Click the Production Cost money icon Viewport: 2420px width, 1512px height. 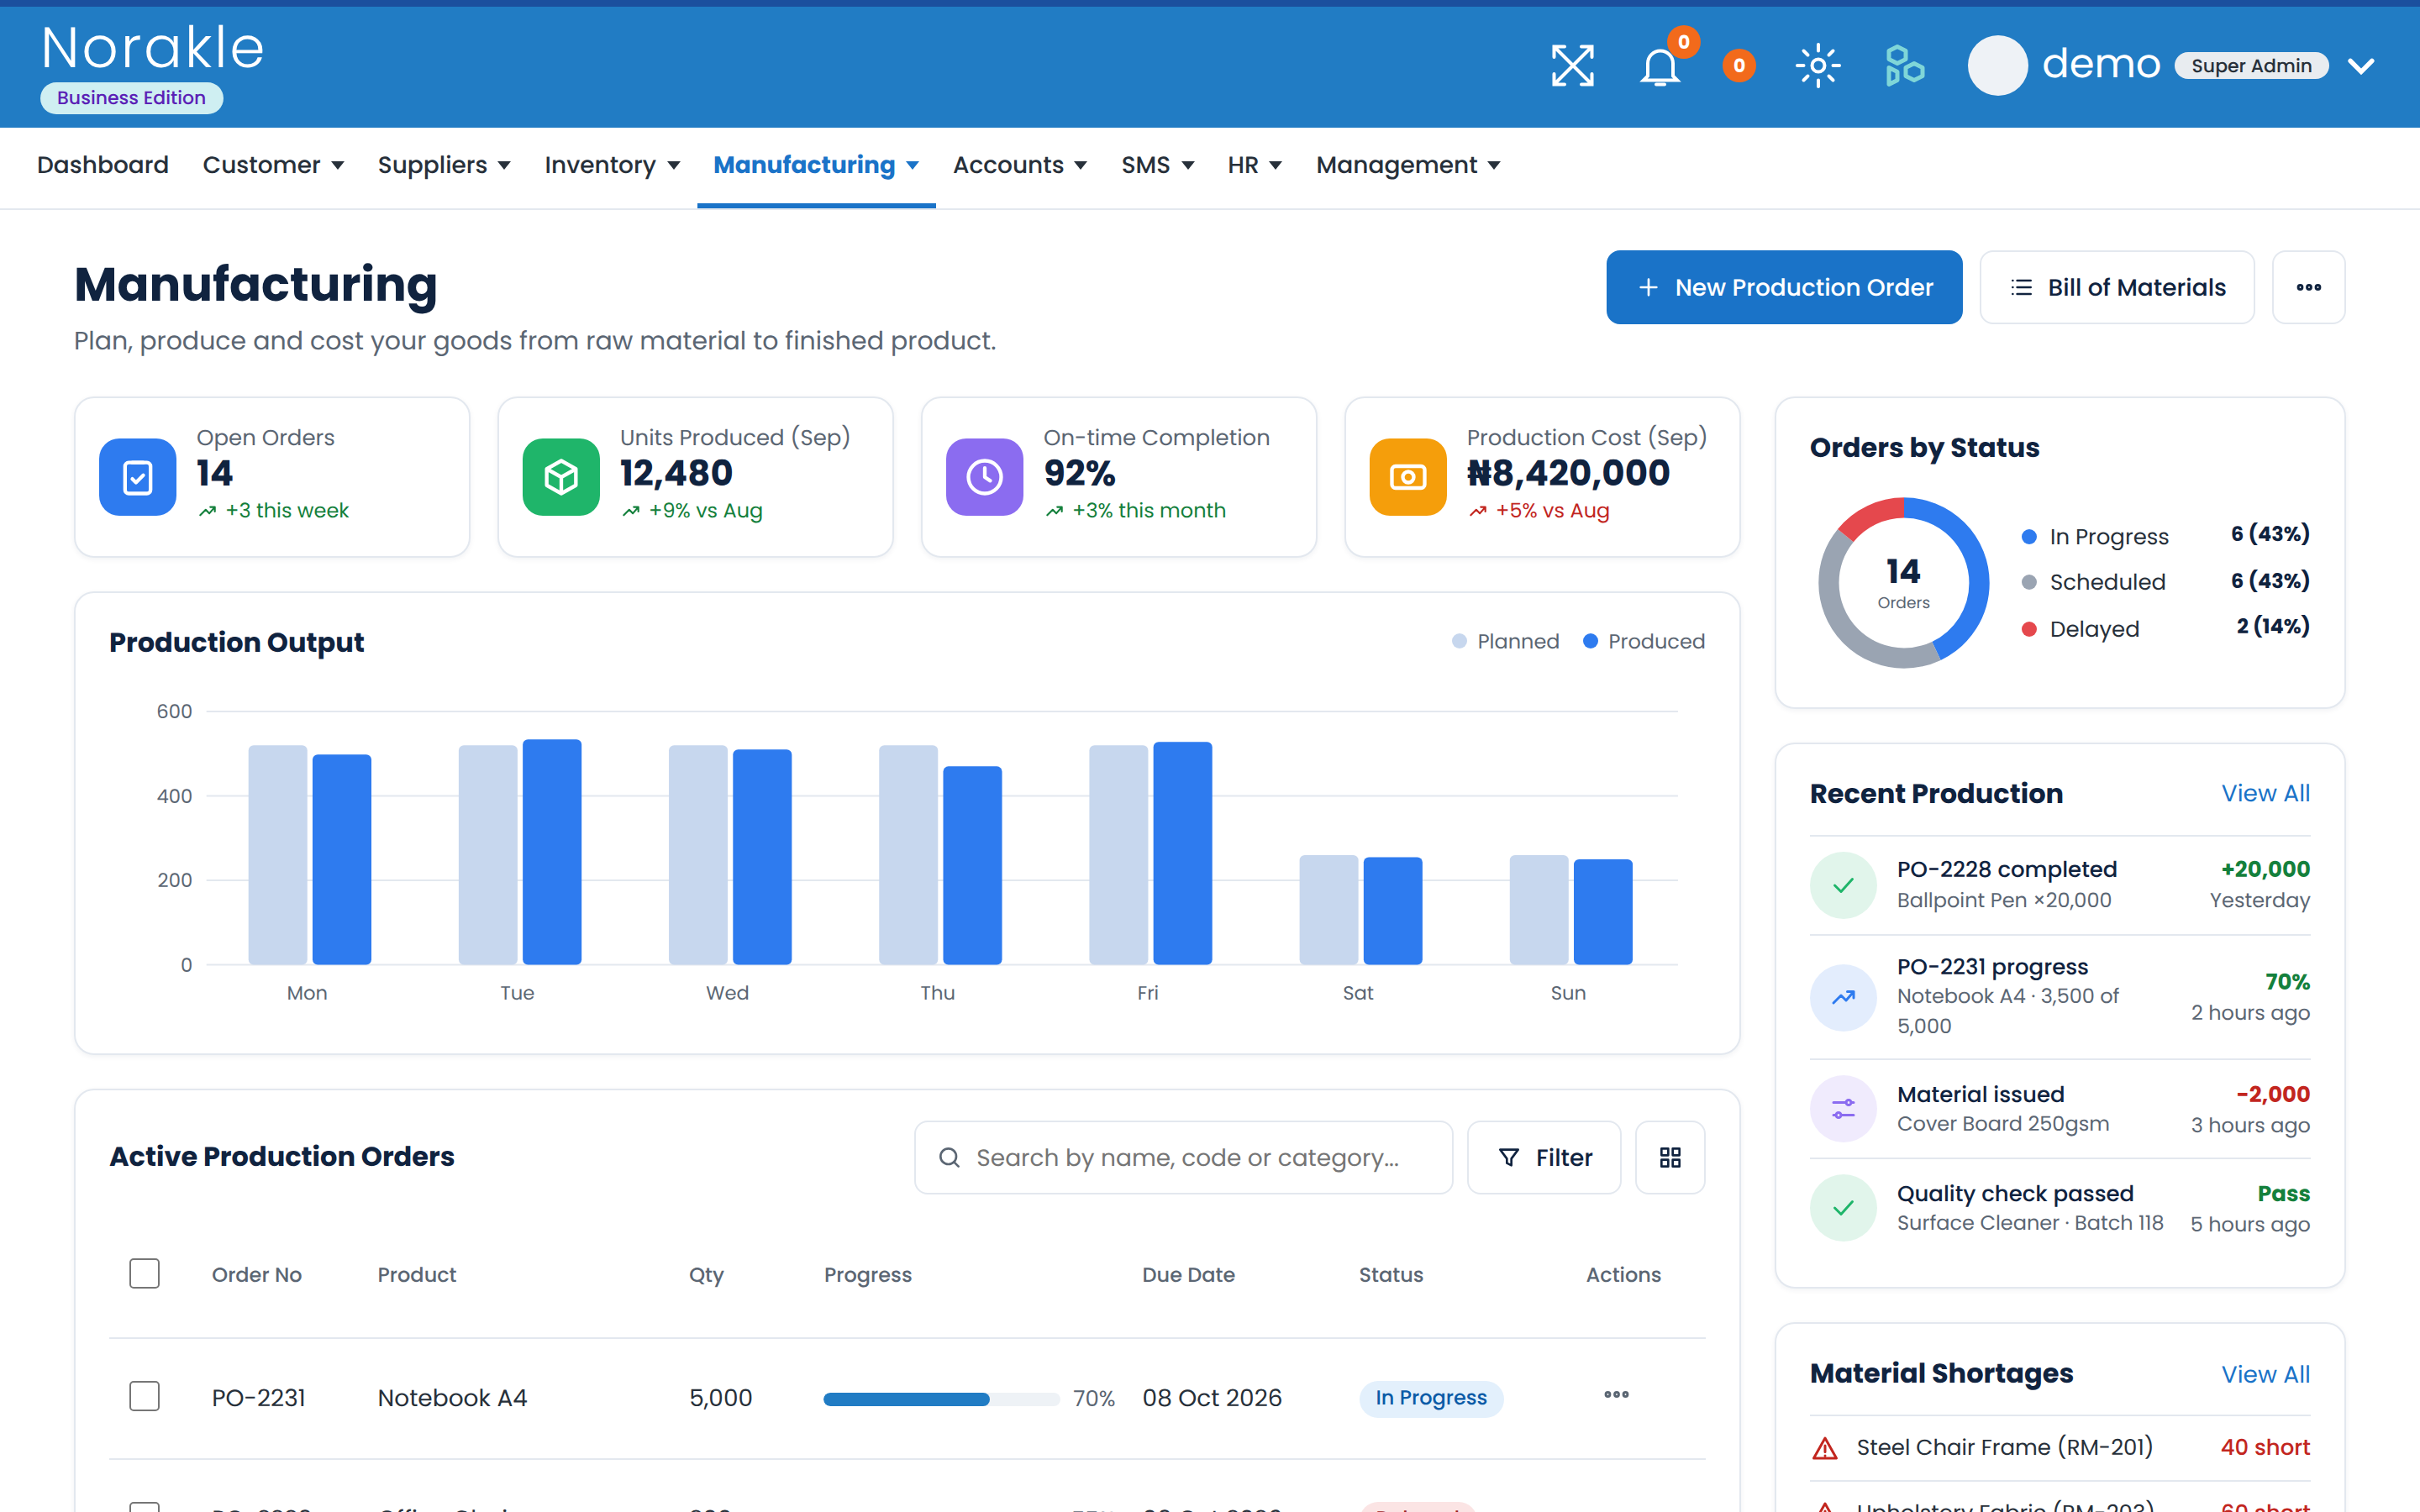coord(1408,477)
